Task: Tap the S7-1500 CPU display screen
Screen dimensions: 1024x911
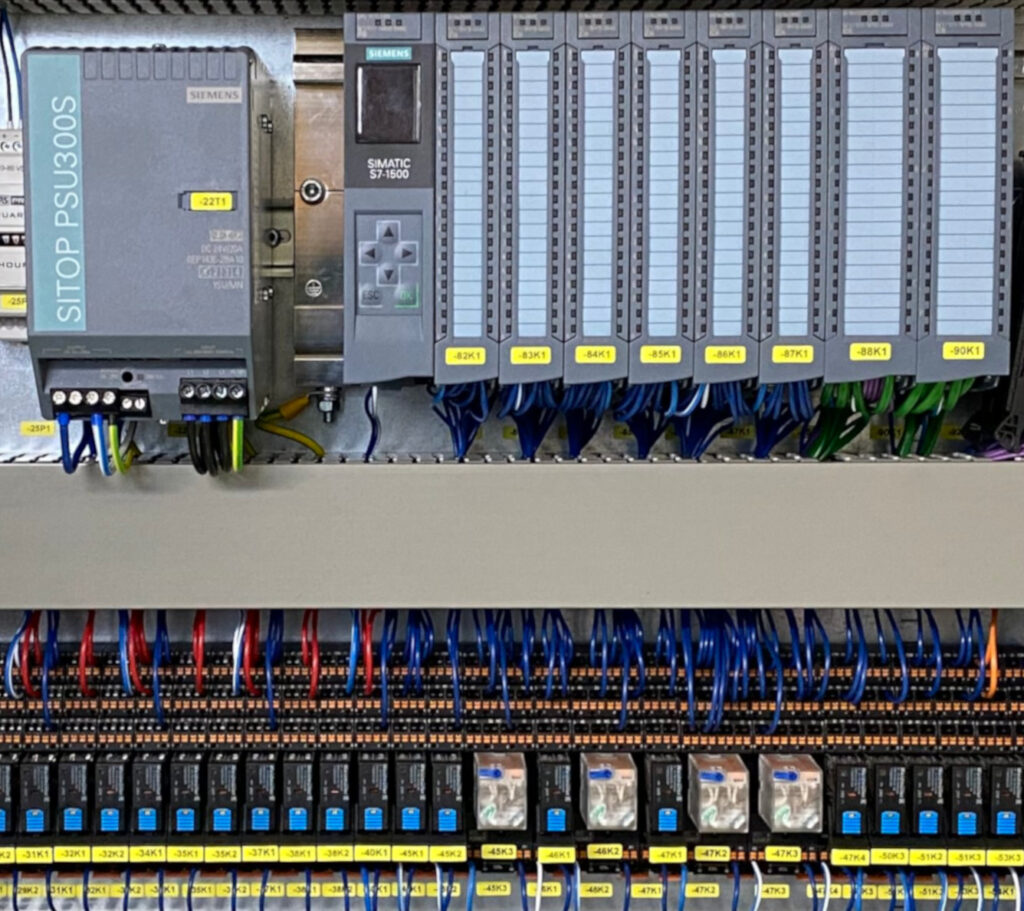Action: 389,103
